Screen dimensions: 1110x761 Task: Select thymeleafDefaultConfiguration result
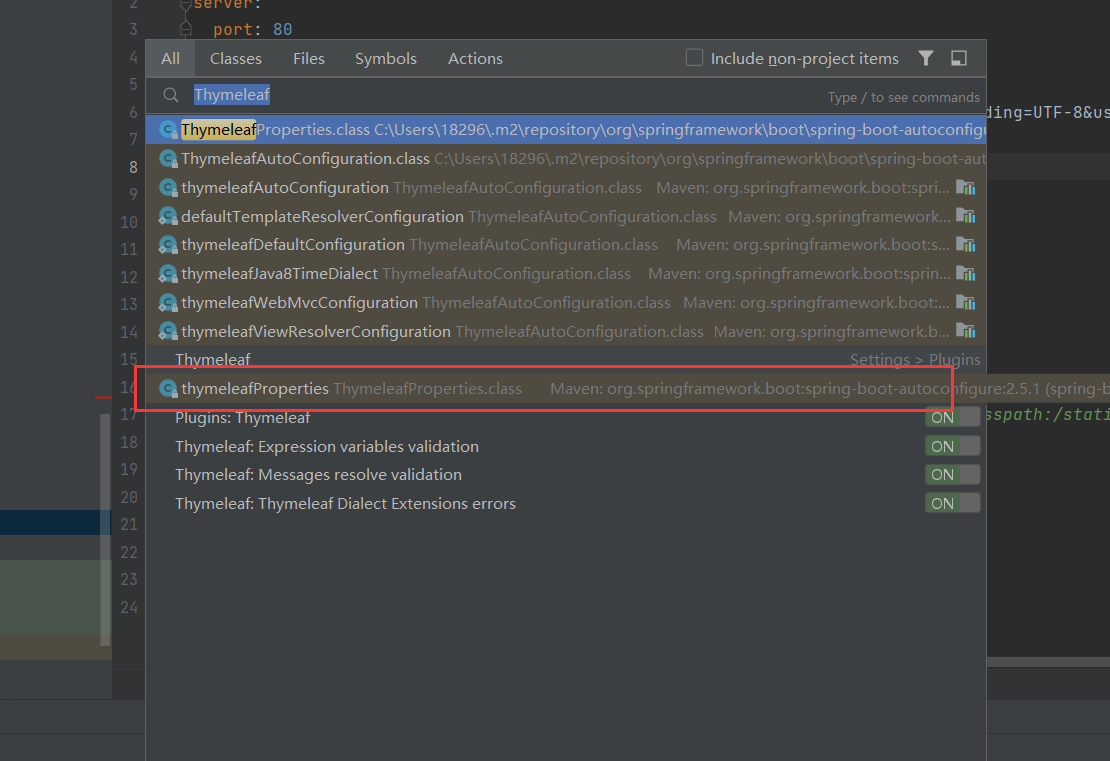tap(566, 245)
